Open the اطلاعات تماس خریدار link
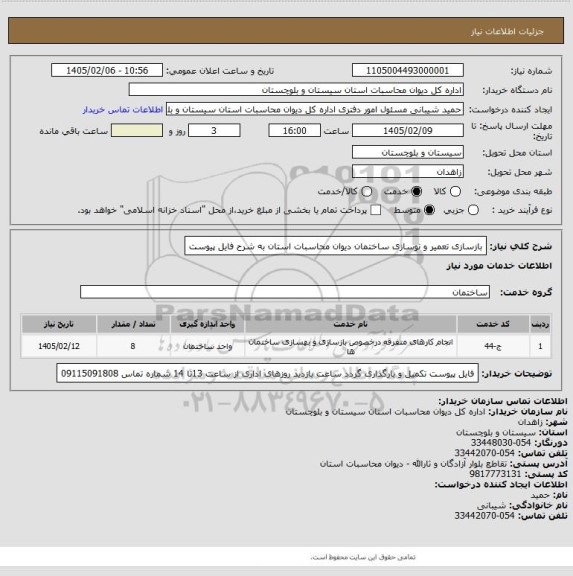Image resolution: width=573 pixels, height=576 pixels. [123, 110]
